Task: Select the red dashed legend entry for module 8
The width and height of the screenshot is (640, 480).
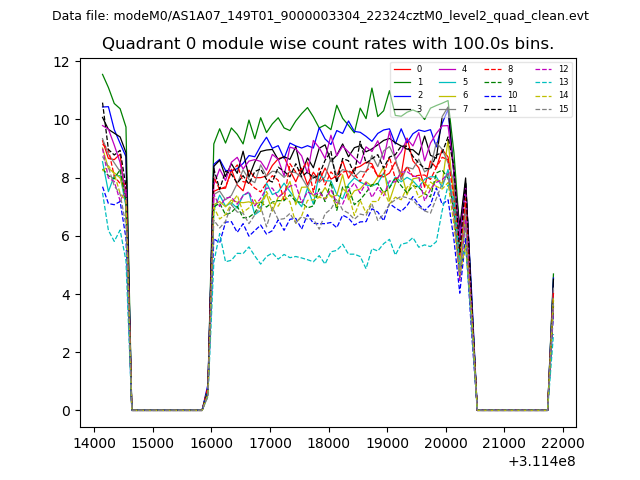Action: coord(499,69)
